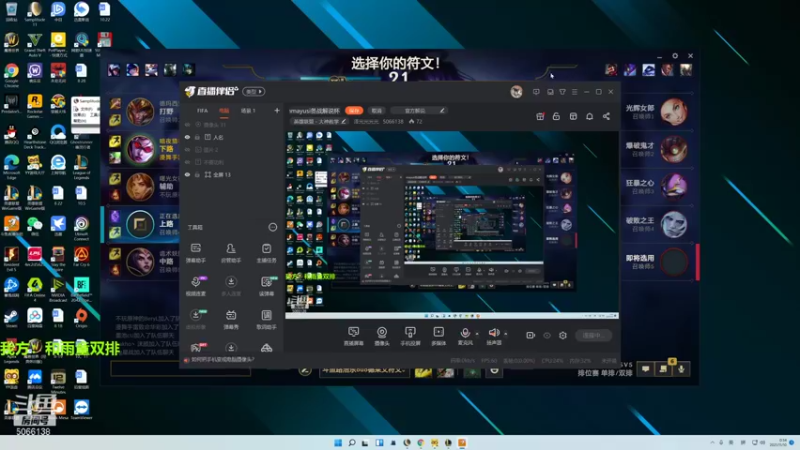Select the orange highlighted scene tab
This screenshot has width=800, height=450.
tap(224, 111)
